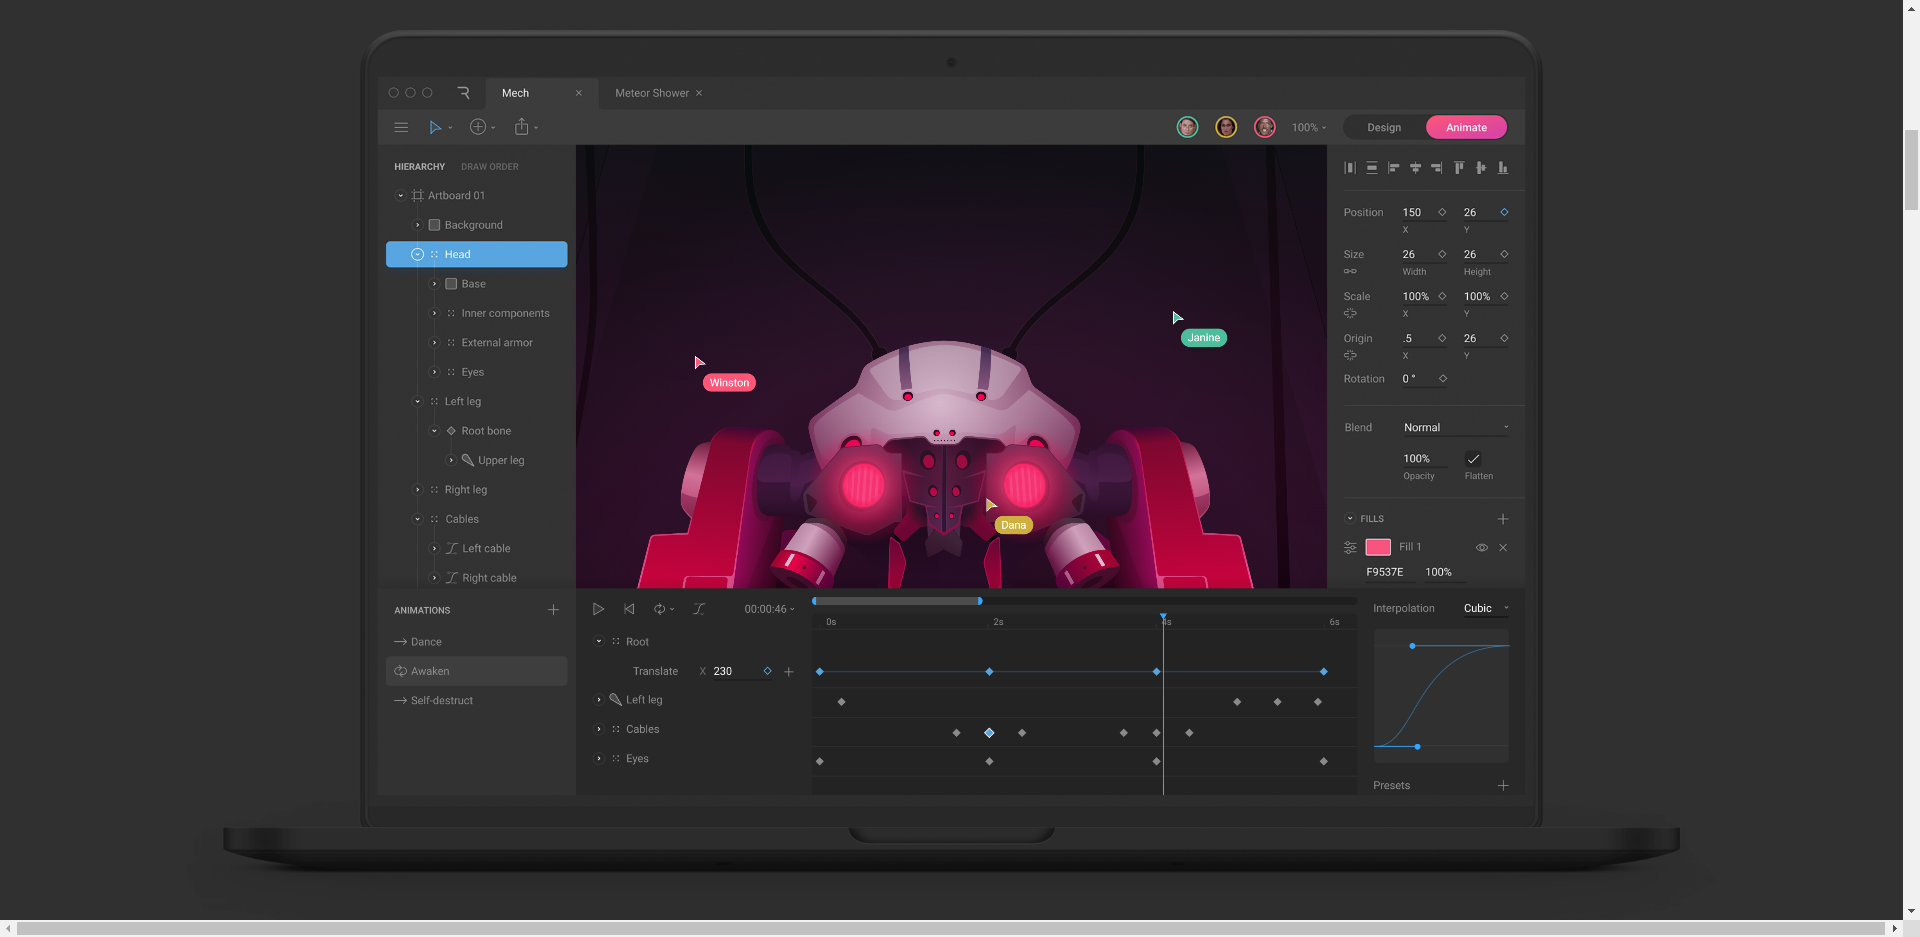The height and width of the screenshot is (937, 1920).
Task: Select the arrow selection tool
Action: (x=435, y=127)
